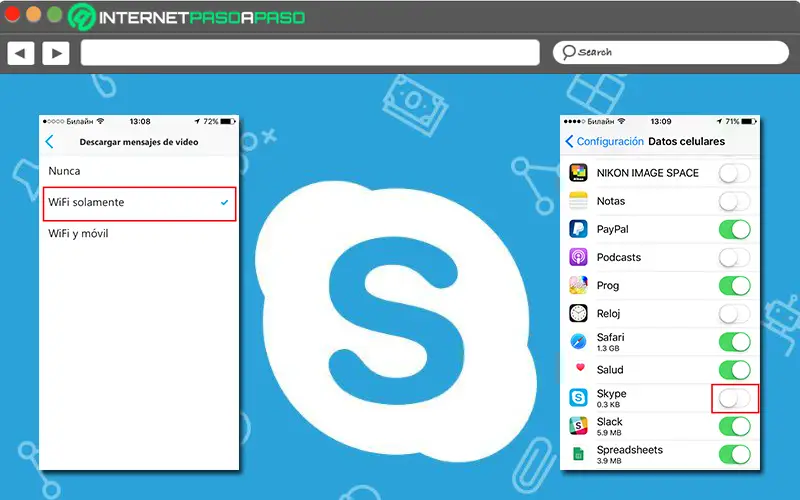Click the InternetPasoaPaso logo
Image resolution: width=800 pixels, height=500 pixels.
187,17
